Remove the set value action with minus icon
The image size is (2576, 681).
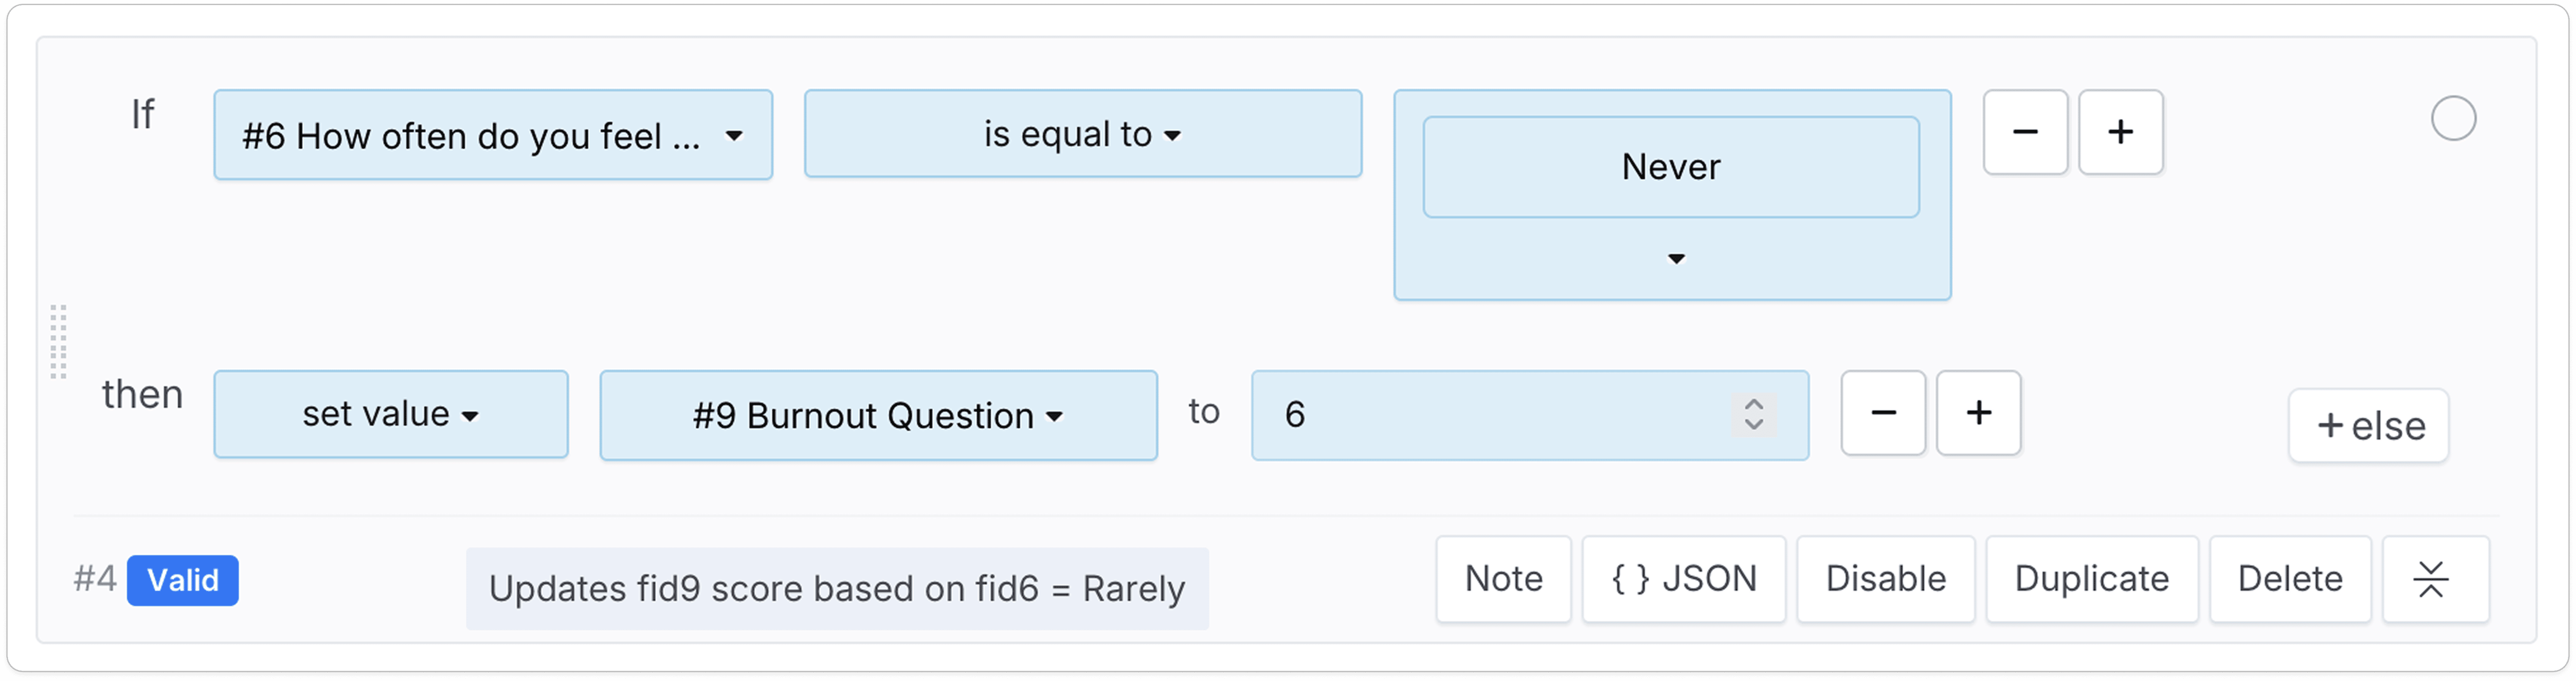[1883, 413]
